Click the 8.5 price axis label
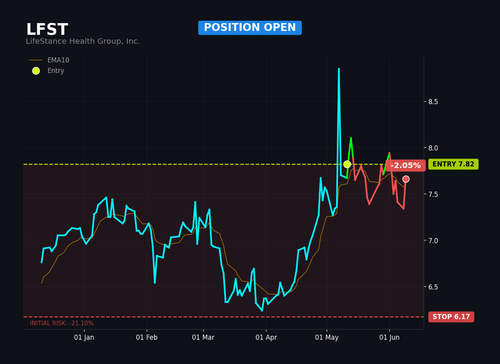This screenshot has height=364, width=500. tap(433, 102)
